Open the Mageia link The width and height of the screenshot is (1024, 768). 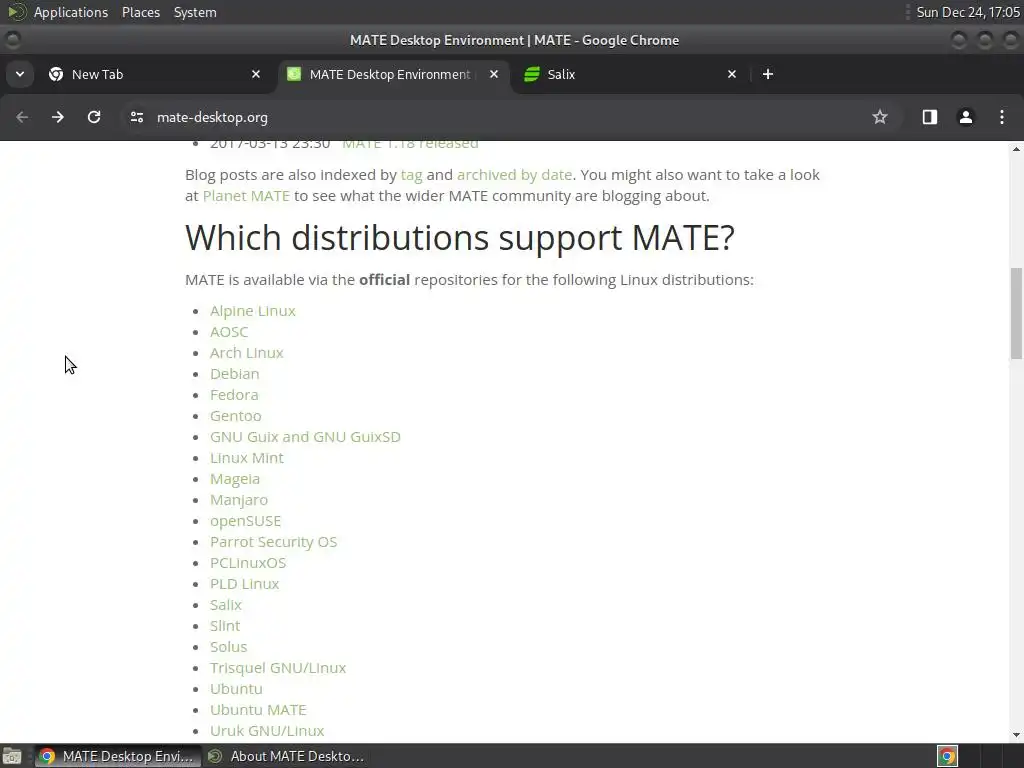(235, 479)
